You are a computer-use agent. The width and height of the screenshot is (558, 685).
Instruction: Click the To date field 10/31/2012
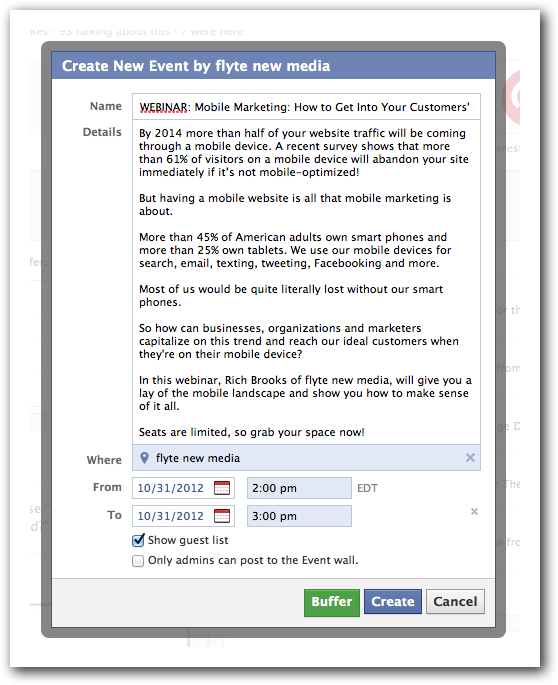[x=184, y=516]
